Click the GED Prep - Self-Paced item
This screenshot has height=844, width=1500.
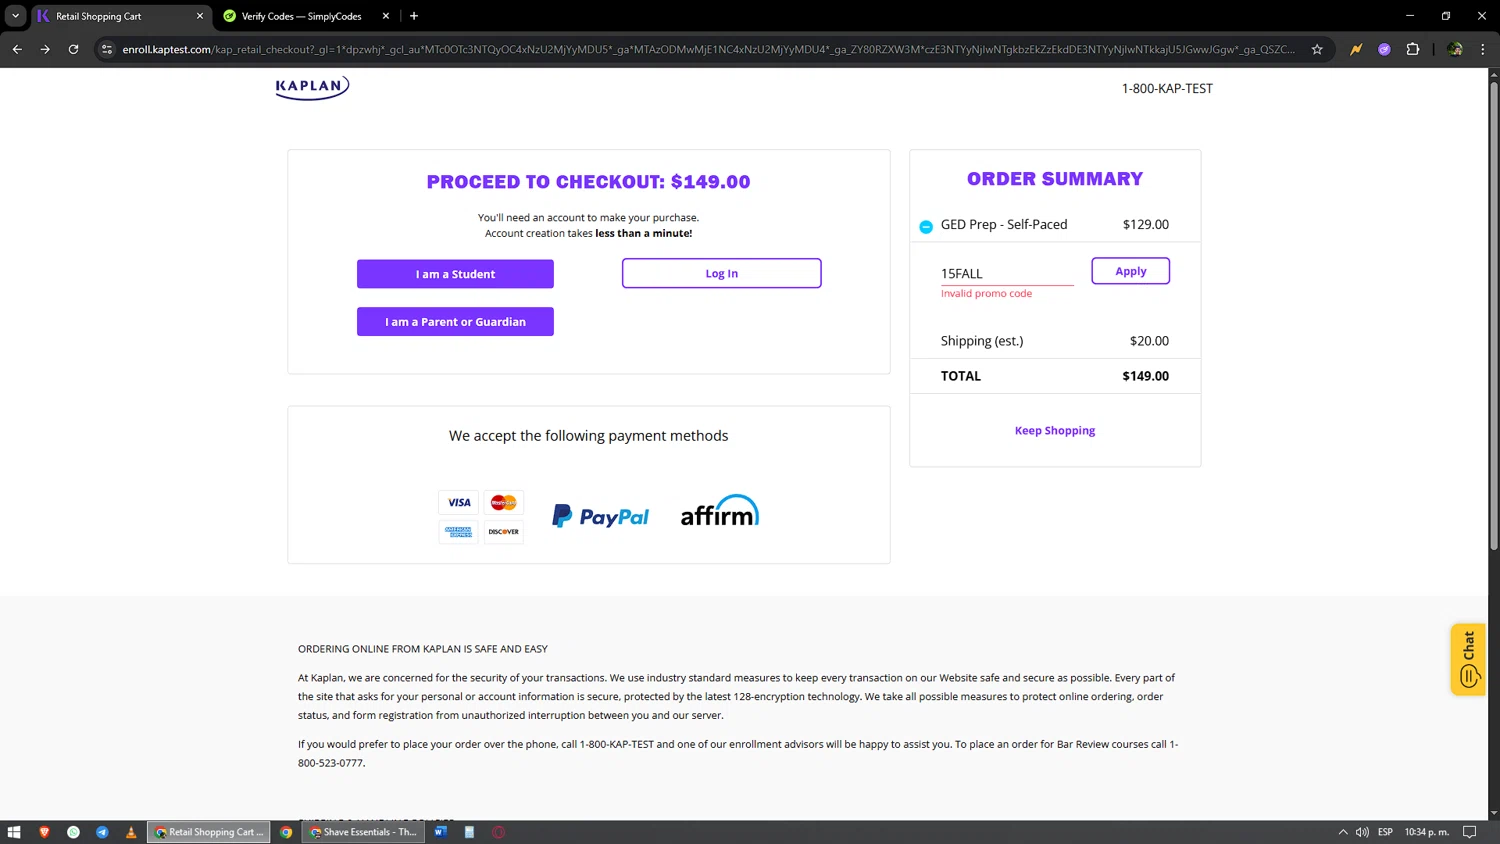pos(1004,224)
